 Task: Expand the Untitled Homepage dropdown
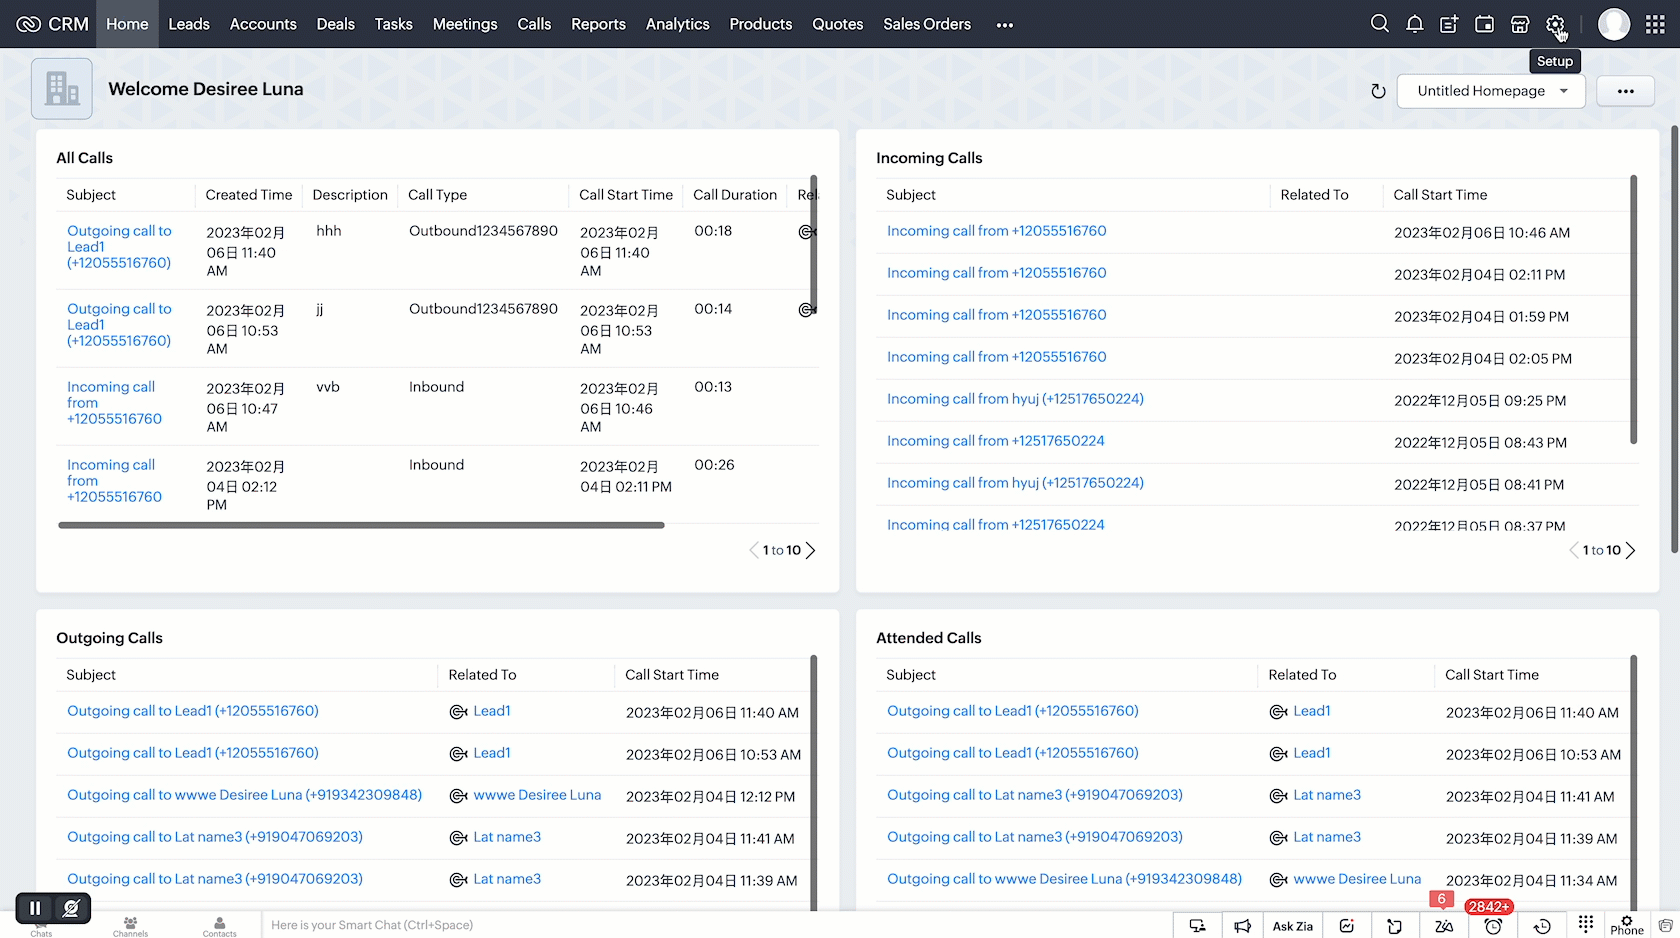pyautogui.click(x=1491, y=91)
